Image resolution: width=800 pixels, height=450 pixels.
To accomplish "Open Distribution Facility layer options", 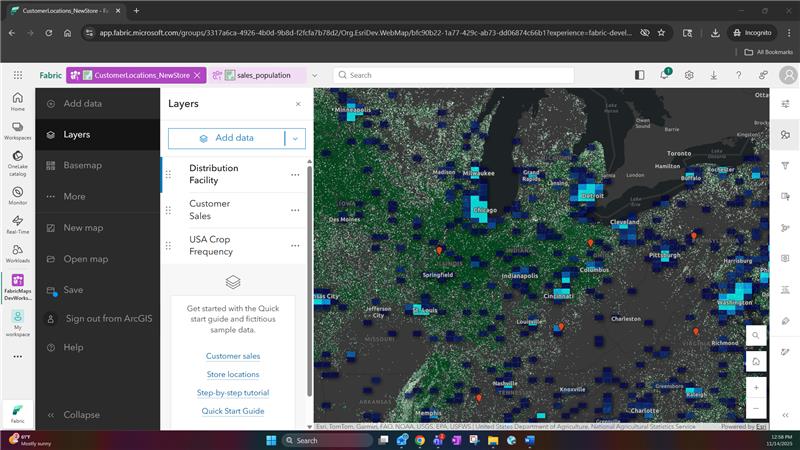I will click(295, 175).
